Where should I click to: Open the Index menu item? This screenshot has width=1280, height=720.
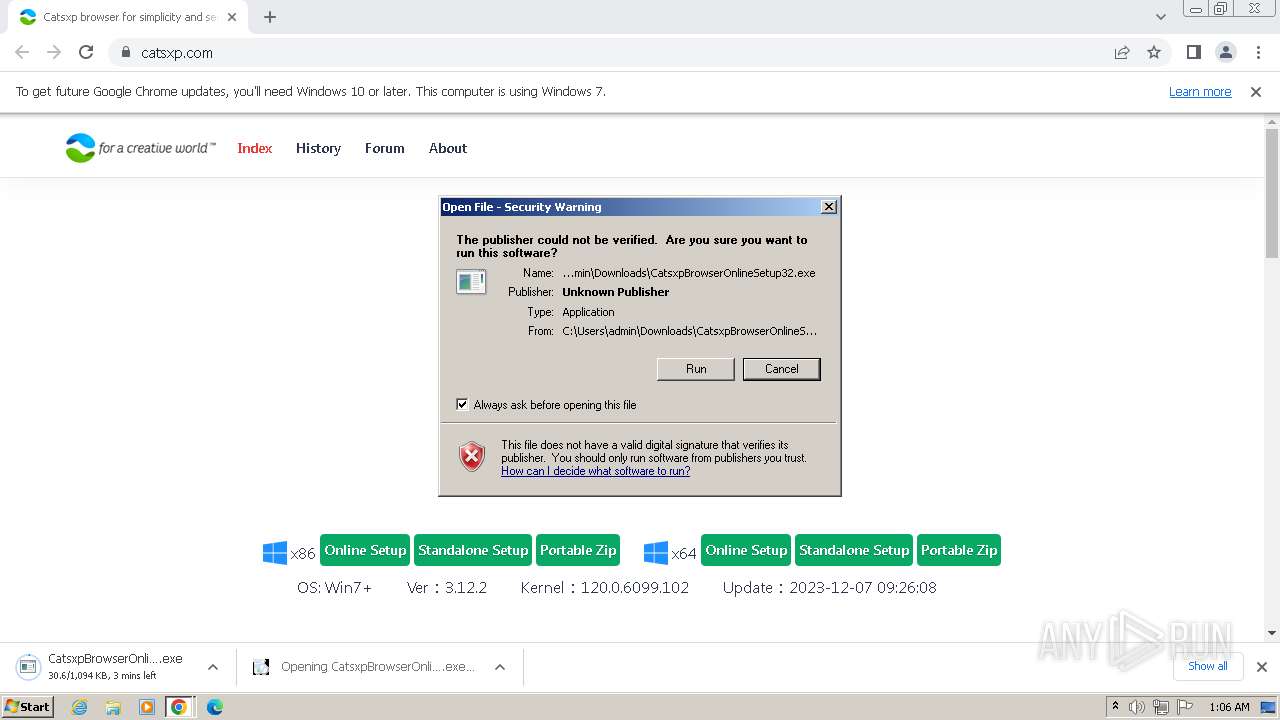(255, 148)
